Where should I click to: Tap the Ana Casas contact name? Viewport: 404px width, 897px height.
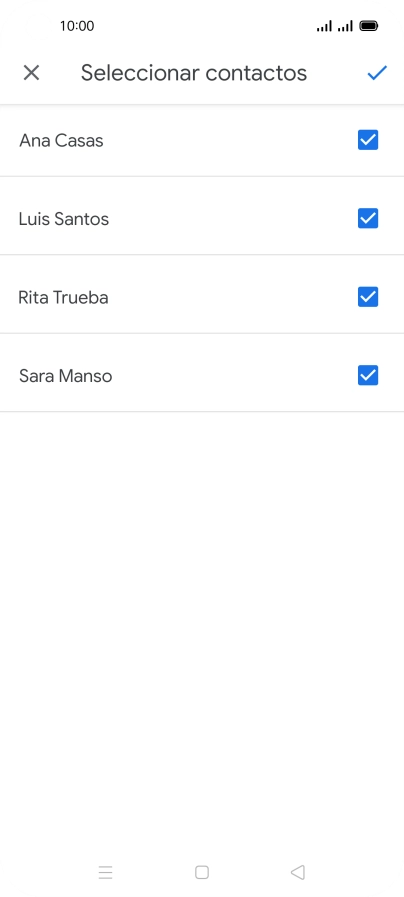point(61,140)
